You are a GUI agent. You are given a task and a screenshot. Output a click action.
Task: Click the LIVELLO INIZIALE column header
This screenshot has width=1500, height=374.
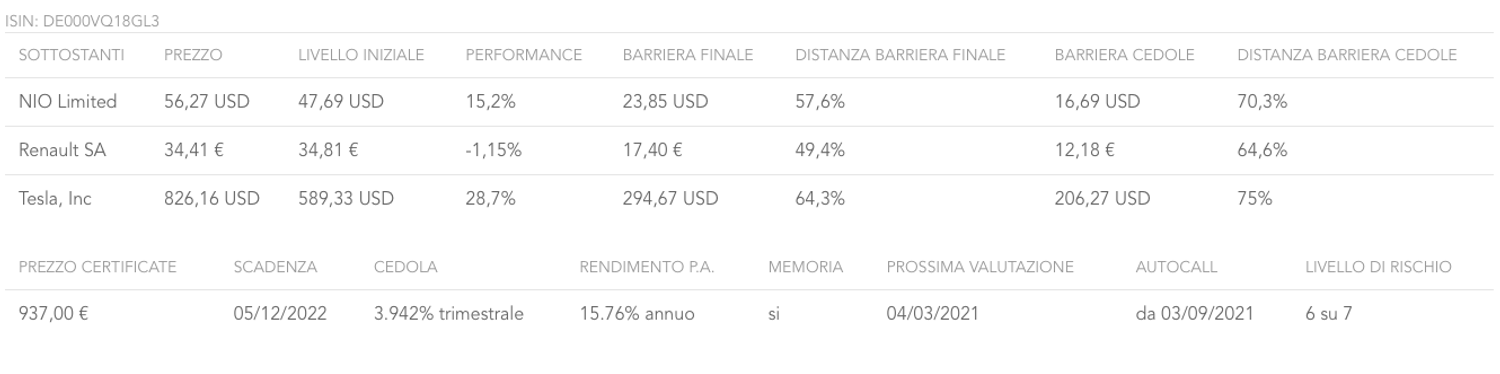[361, 55]
